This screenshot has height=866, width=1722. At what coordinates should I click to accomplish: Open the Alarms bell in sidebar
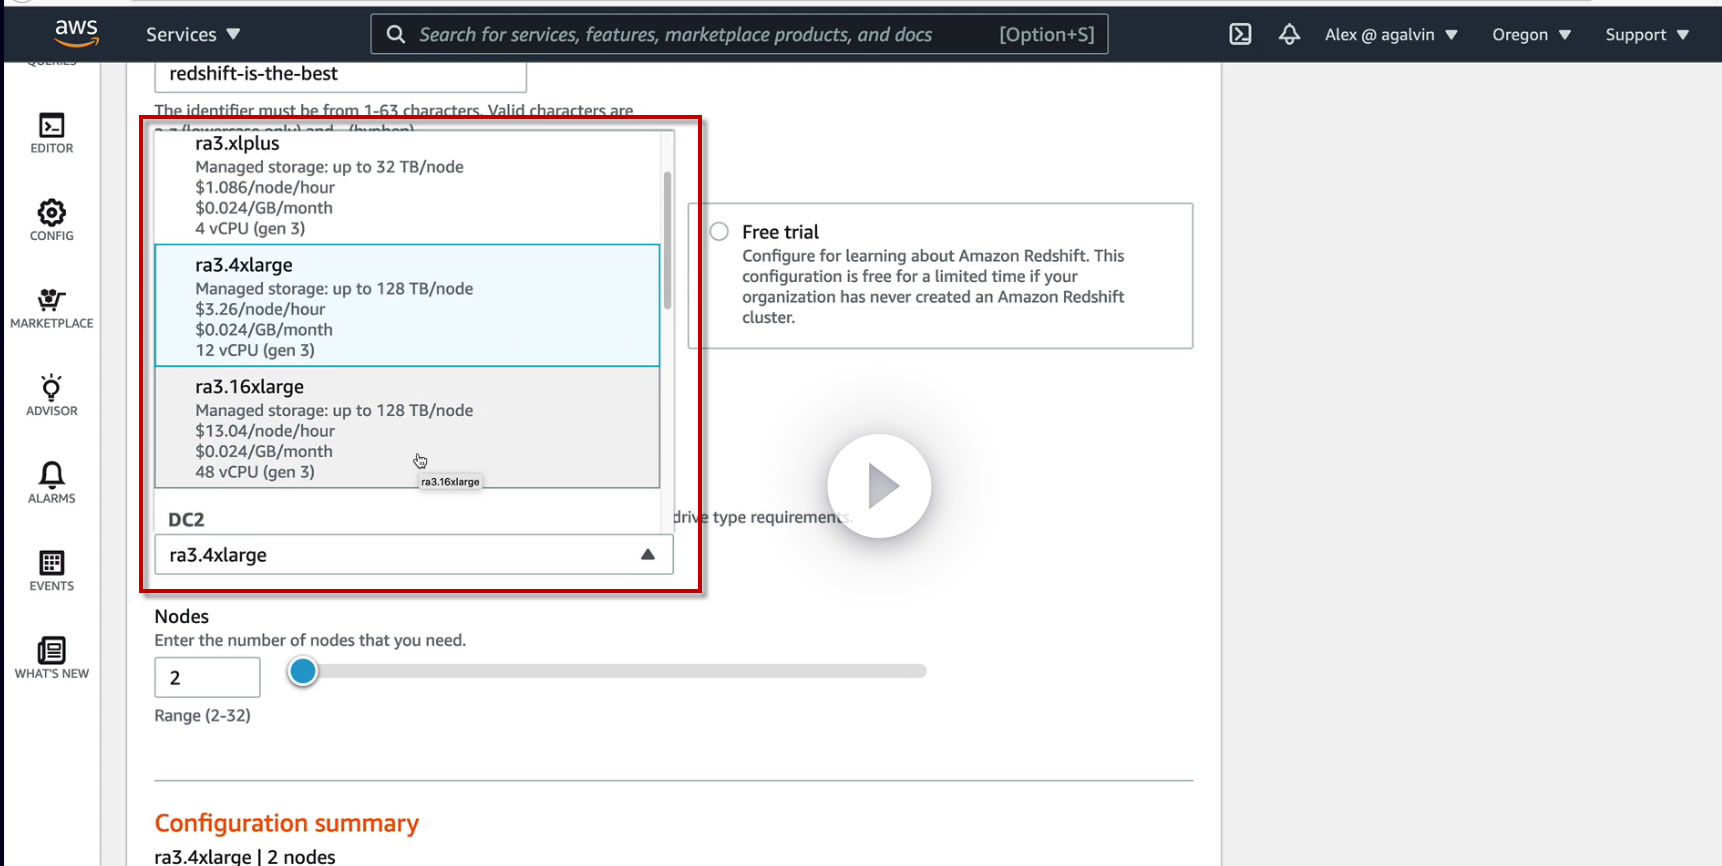click(52, 483)
